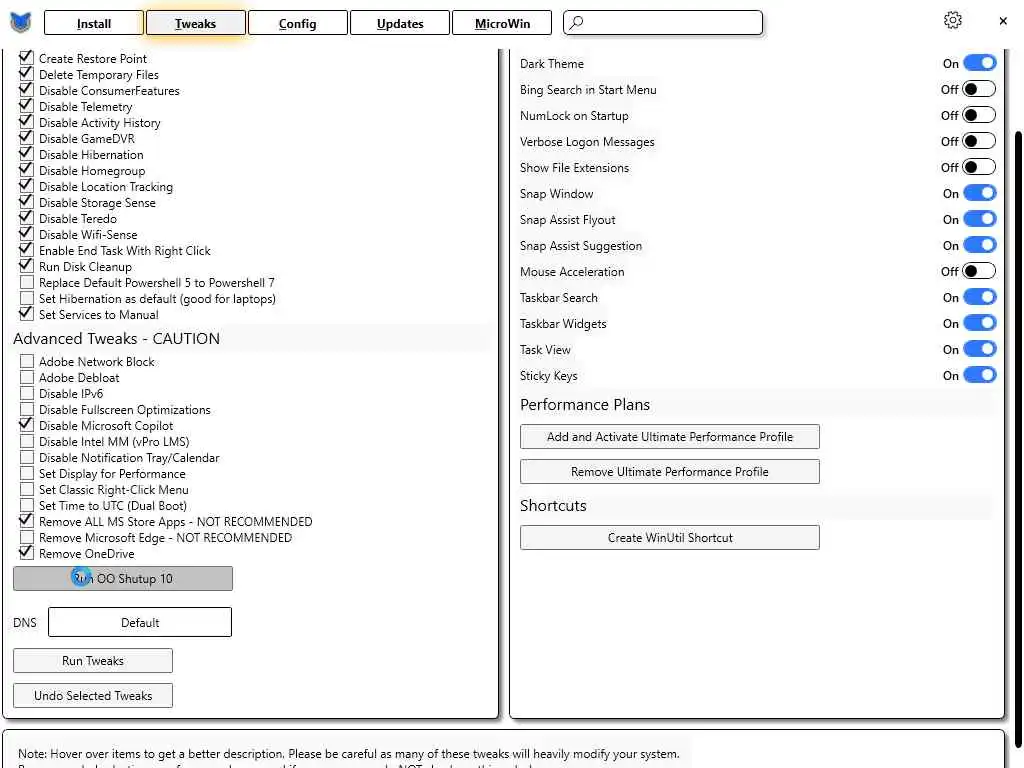Uncheck Disable Hibernation
This screenshot has height=768, width=1024.
click(x=26, y=153)
